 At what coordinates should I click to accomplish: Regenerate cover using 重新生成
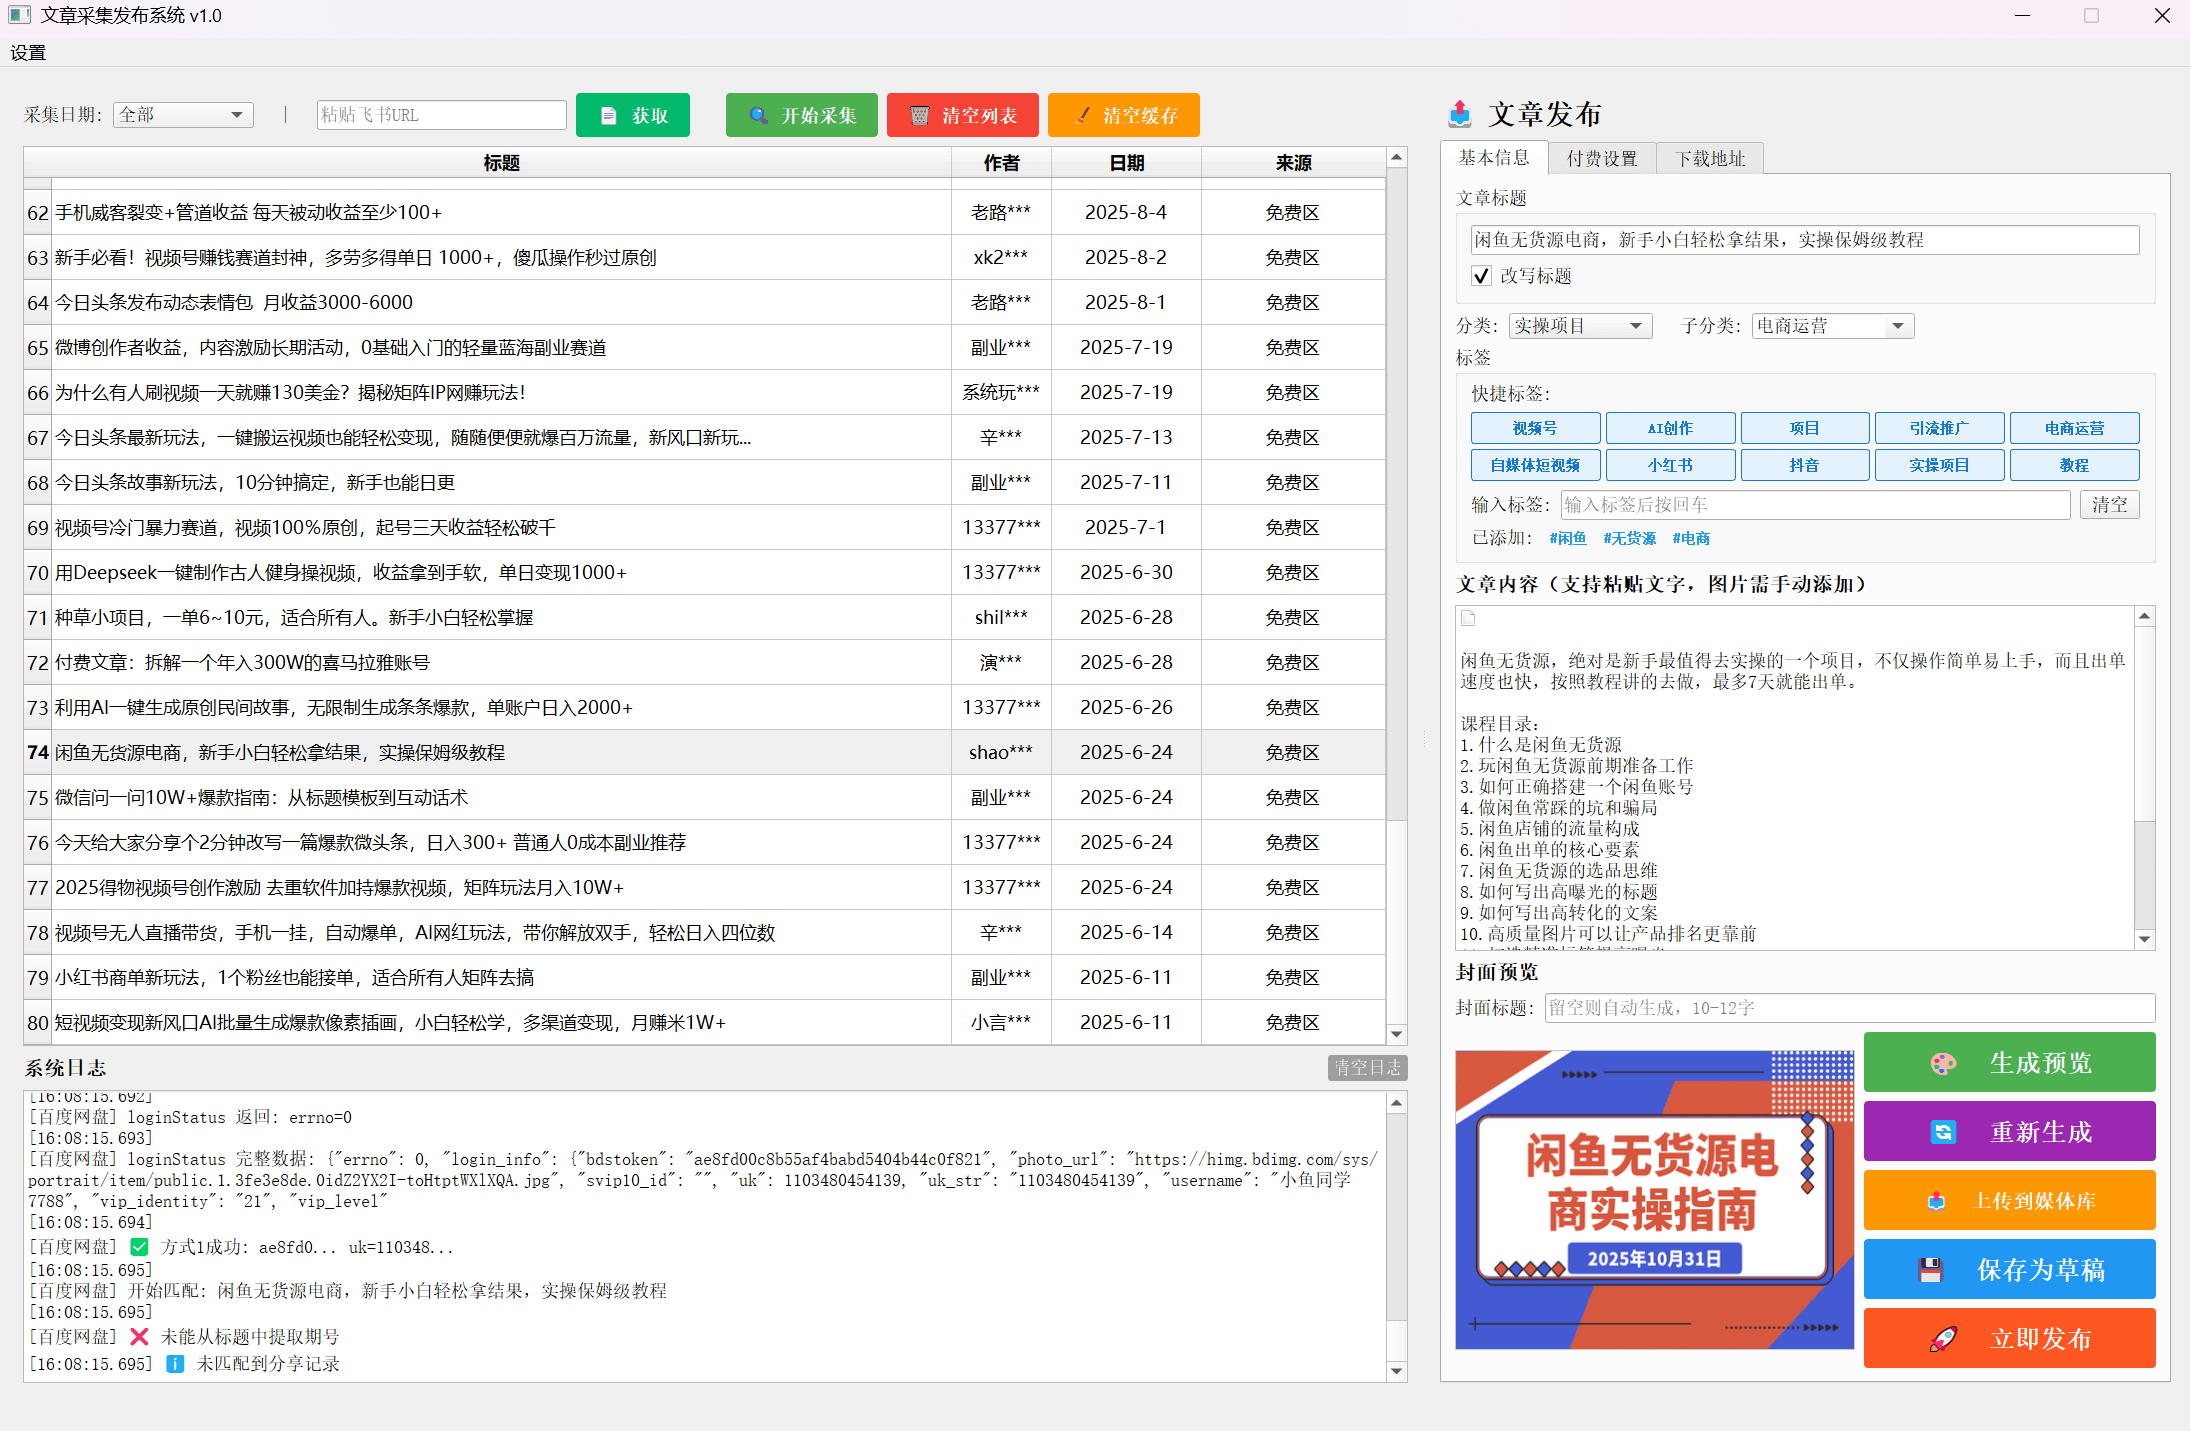(2008, 1131)
